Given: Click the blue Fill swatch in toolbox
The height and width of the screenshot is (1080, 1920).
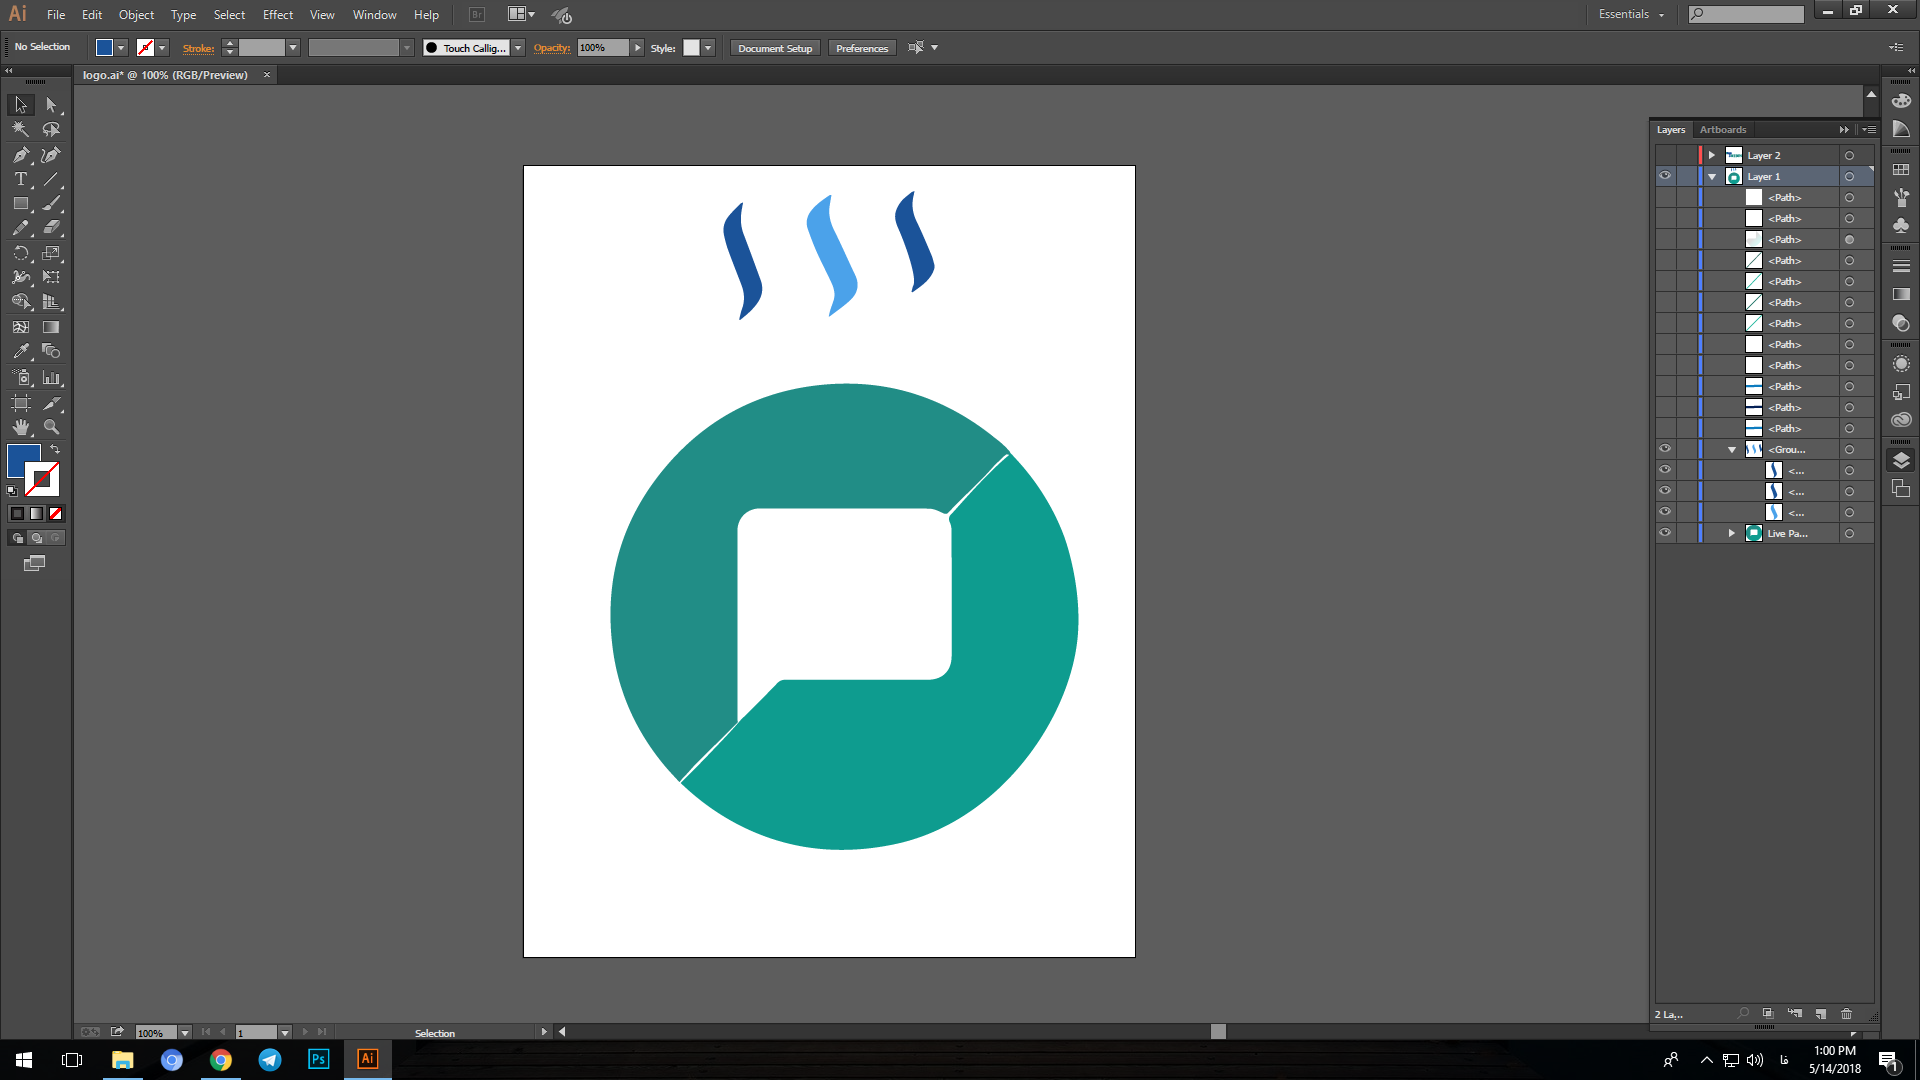Looking at the screenshot, I should pyautogui.click(x=21, y=459).
